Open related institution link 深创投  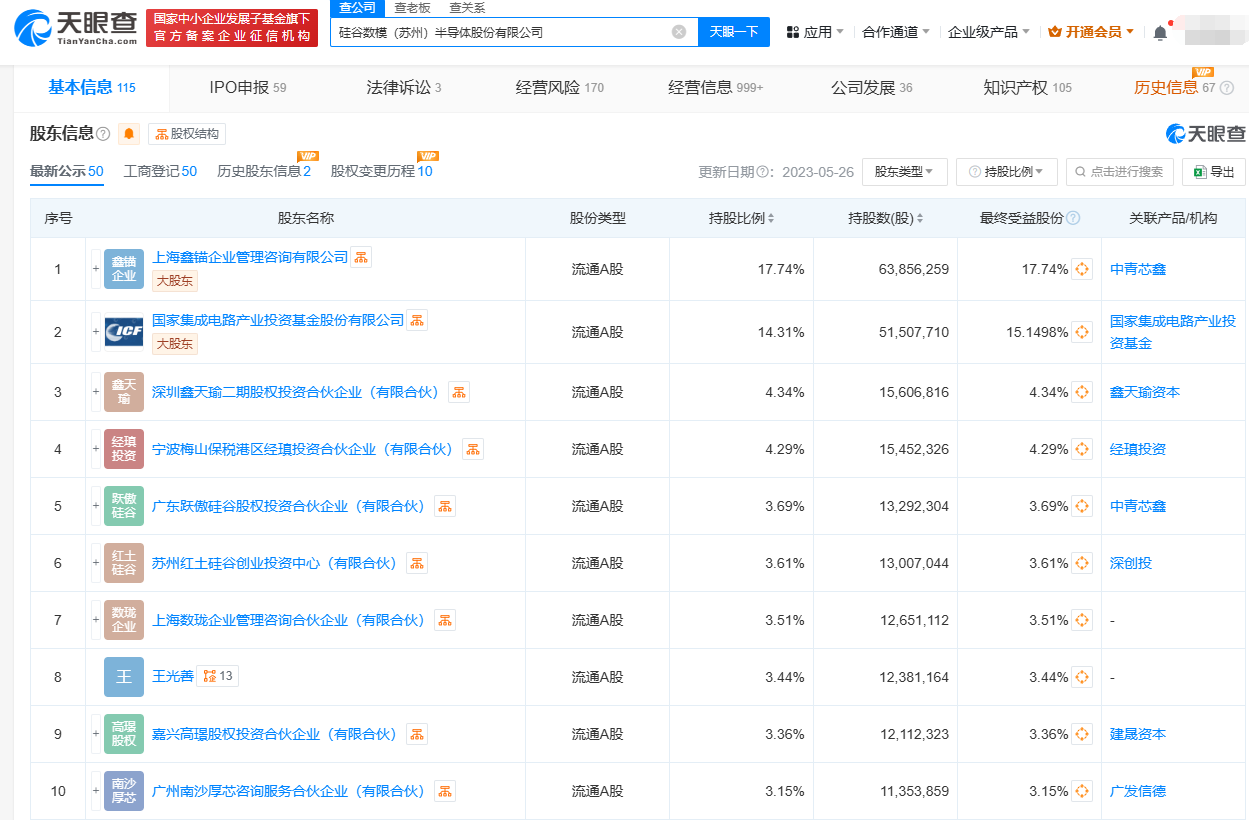[1131, 563]
